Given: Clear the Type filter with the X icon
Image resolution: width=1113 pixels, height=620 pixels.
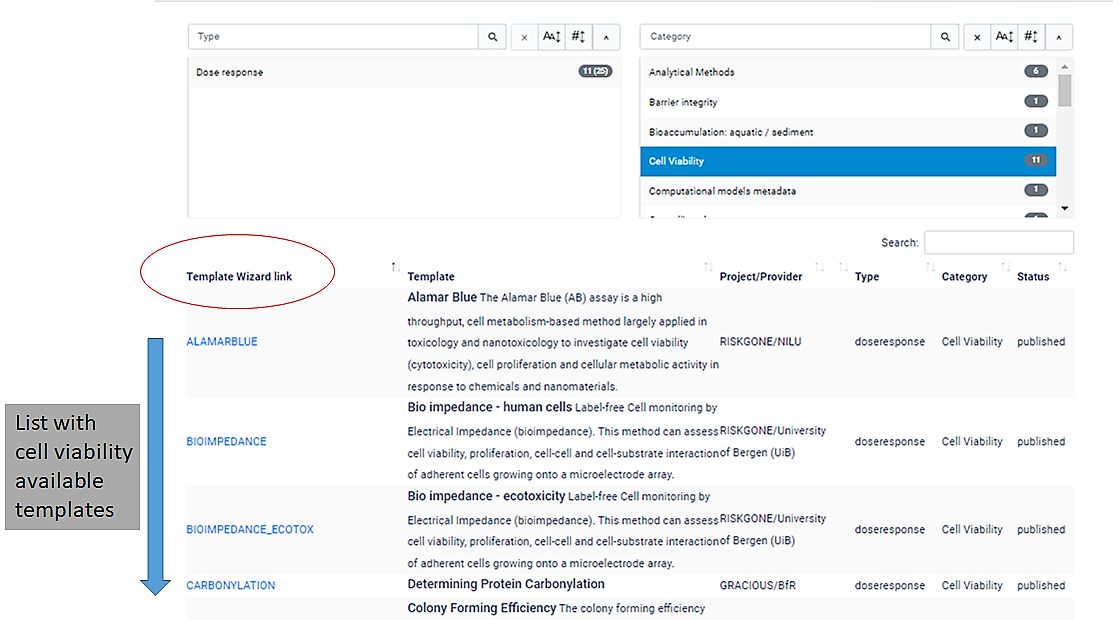Looking at the screenshot, I should [x=525, y=37].
